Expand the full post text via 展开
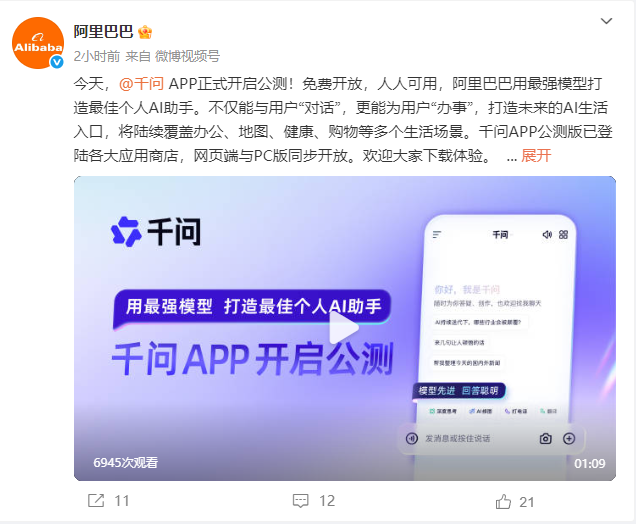Image resolution: width=636 pixels, height=524 pixels. 536,156
